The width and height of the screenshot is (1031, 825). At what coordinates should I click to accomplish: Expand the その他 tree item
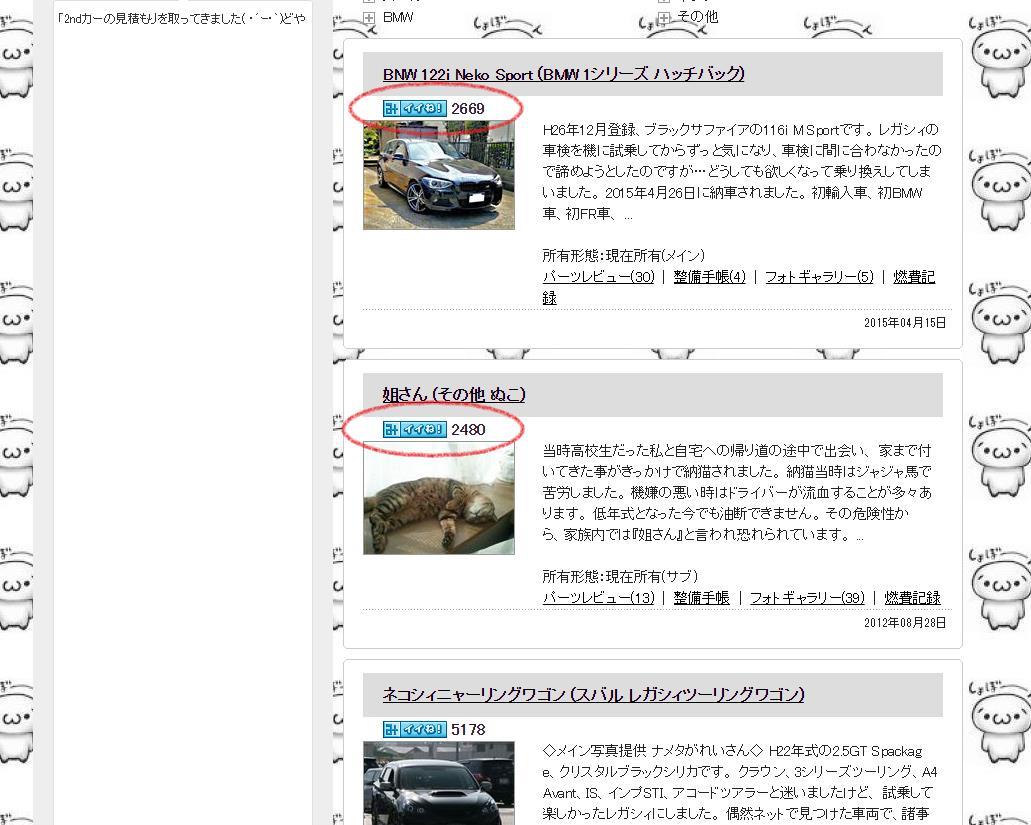click(664, 18)
